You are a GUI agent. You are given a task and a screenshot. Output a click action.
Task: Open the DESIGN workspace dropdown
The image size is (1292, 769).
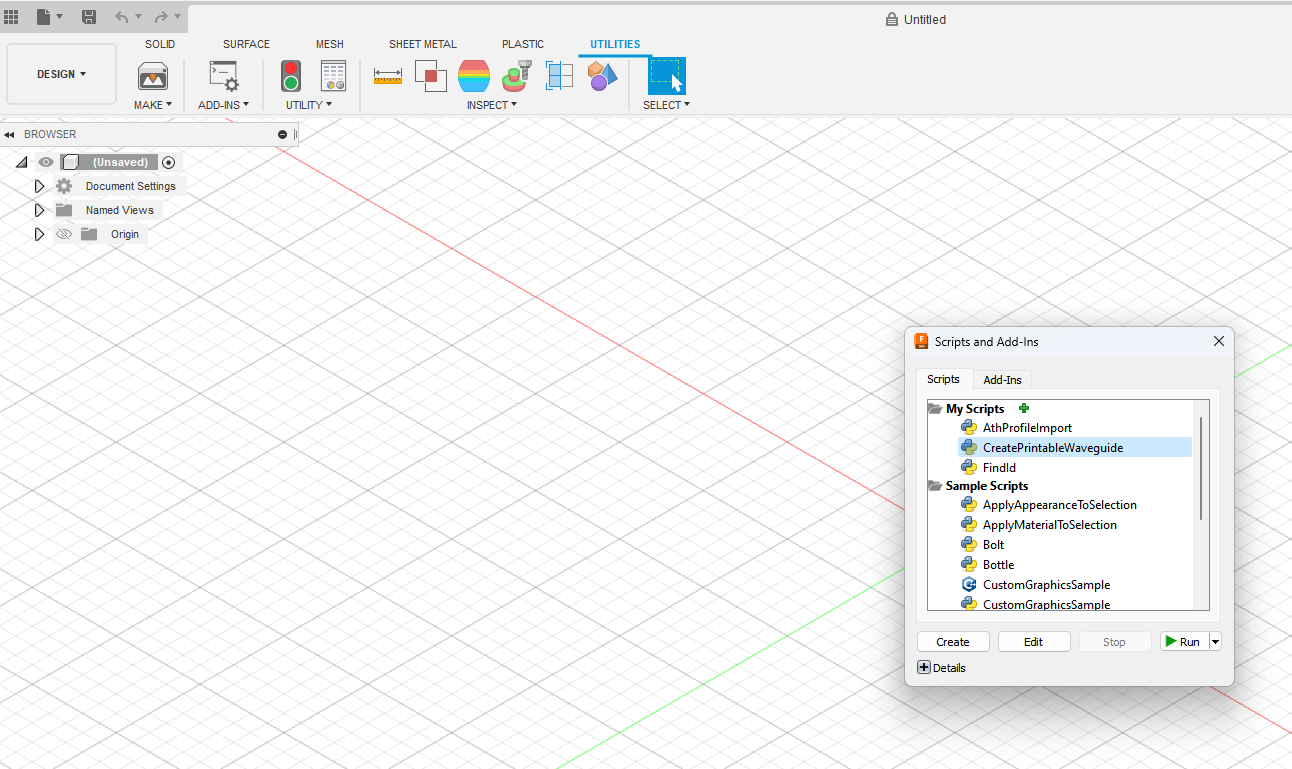tap(61, 74)
